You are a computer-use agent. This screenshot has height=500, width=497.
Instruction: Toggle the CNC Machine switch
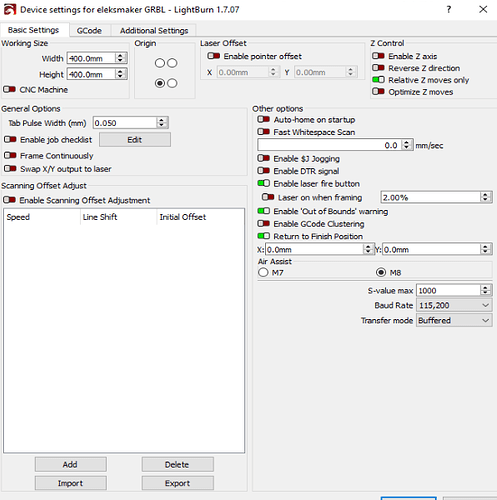9,89
